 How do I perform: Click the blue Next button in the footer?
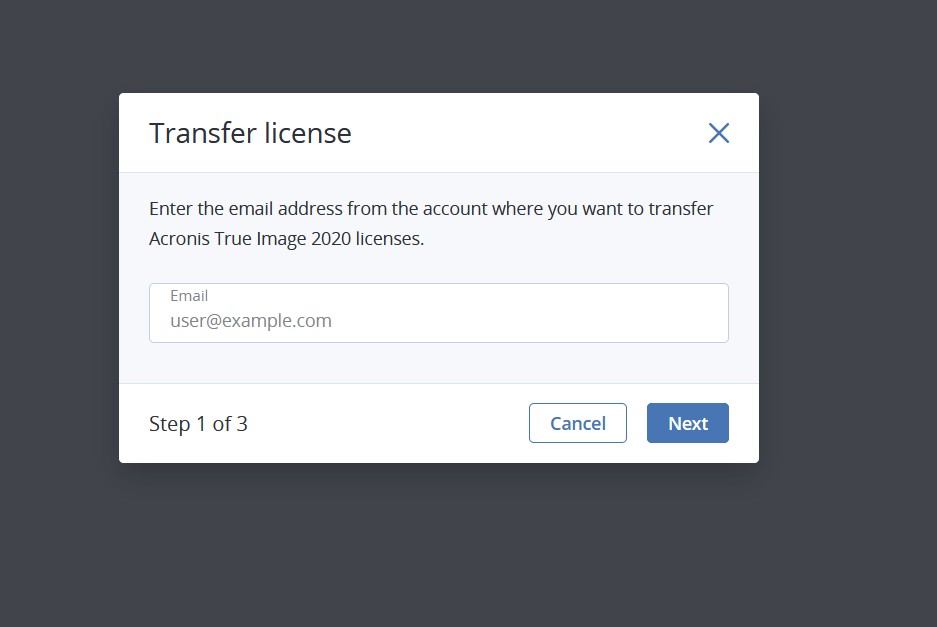(687, 423)
